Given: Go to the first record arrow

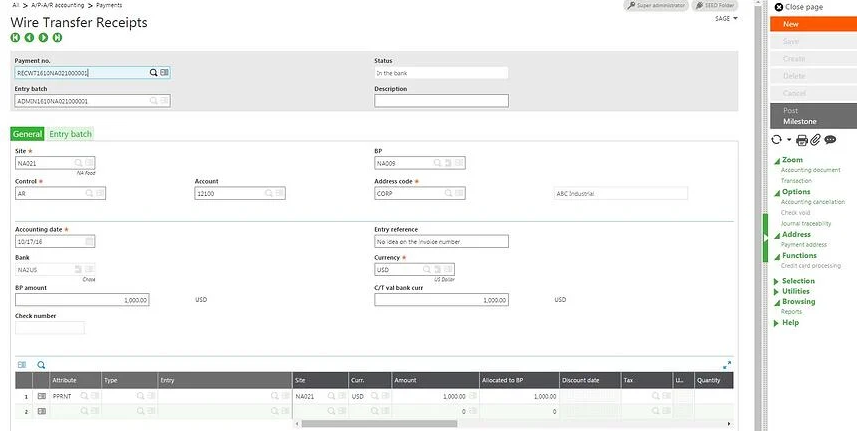Looking at the screenshot, I should (15, 38).
